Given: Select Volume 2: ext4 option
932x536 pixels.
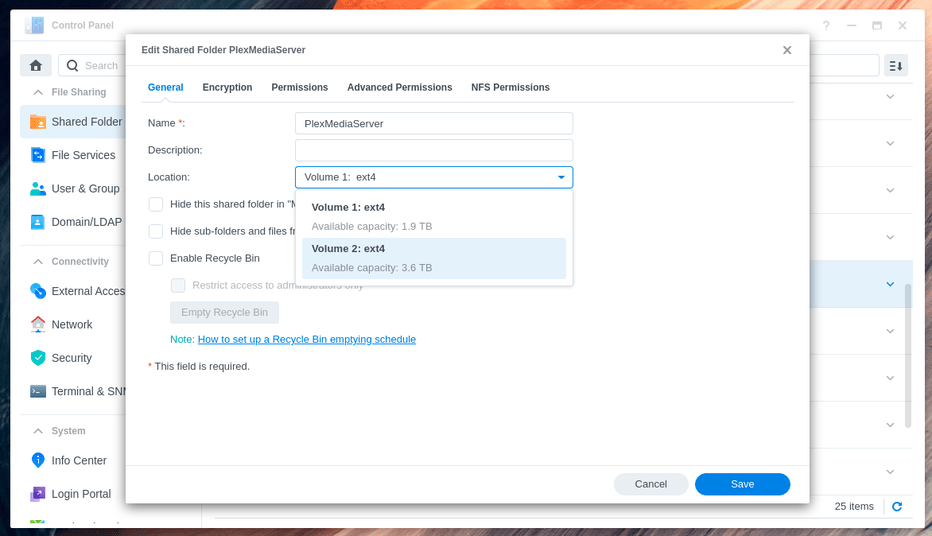Looking at the screenshot, I should point(434,258).
